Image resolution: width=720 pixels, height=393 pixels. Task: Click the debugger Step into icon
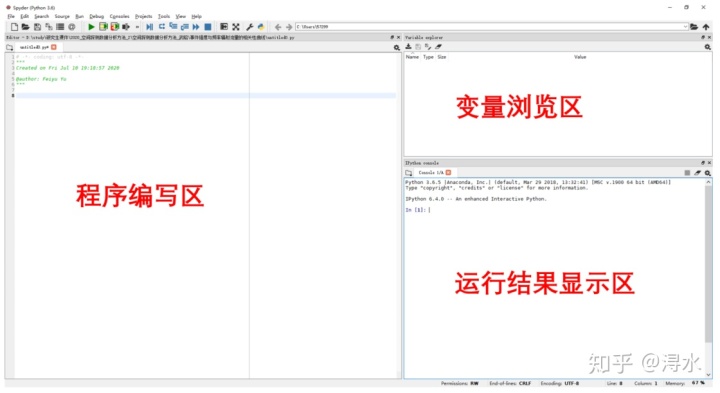[x=173, y=27]
